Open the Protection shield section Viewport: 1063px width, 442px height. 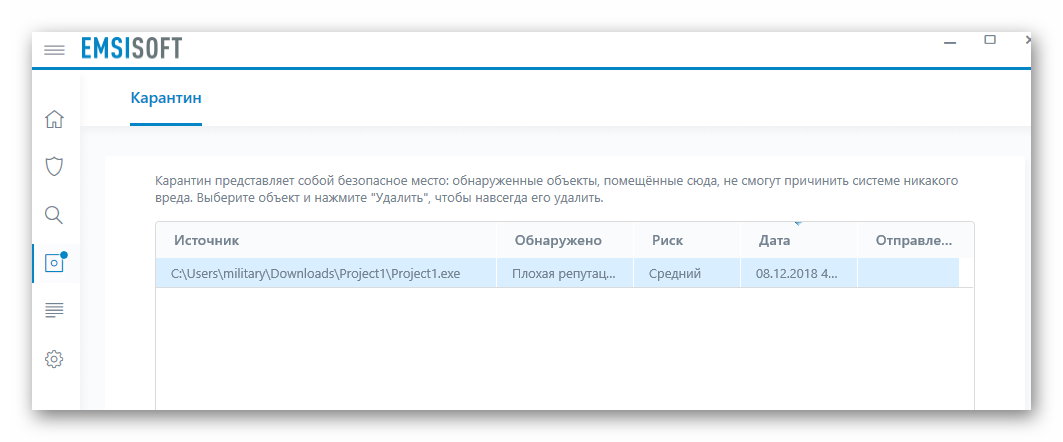pos(54,167)
